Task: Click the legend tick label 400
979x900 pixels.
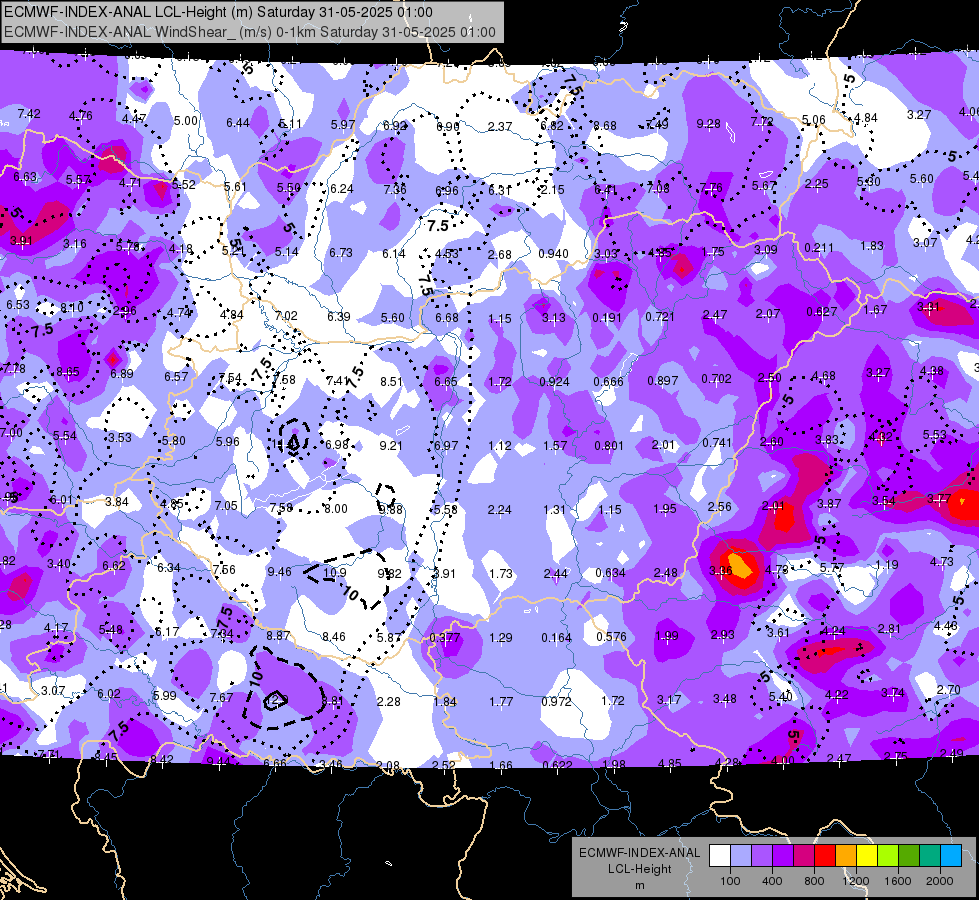Action: tap(772, 881)
